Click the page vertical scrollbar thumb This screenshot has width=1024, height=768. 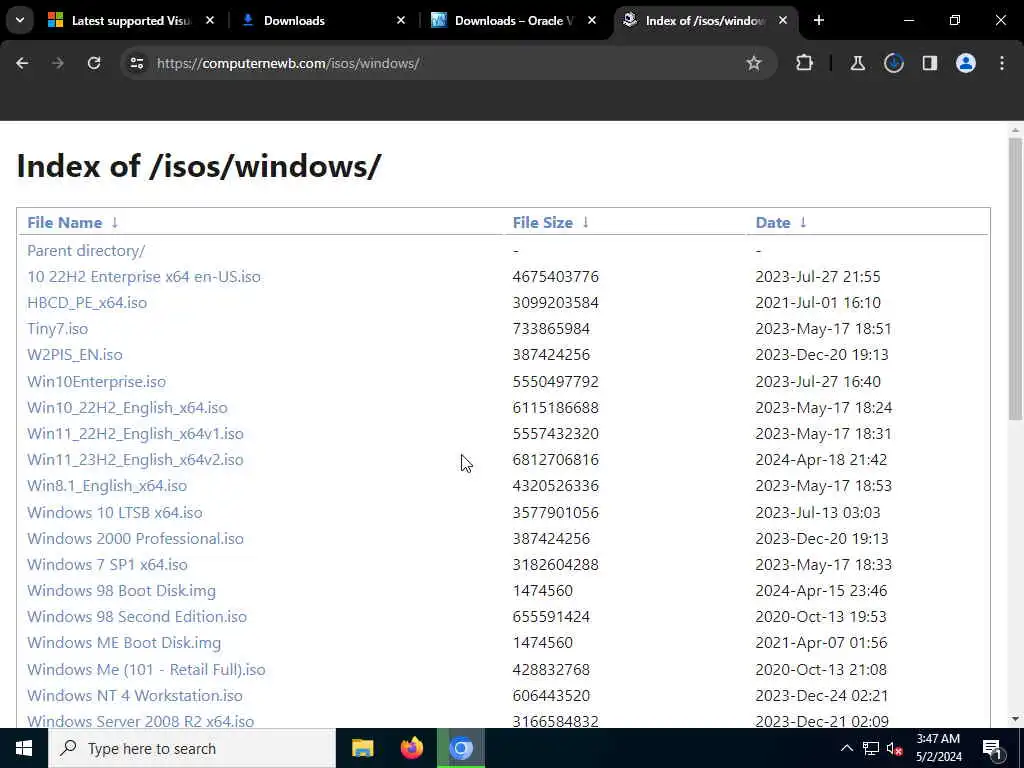[1015, 278]
